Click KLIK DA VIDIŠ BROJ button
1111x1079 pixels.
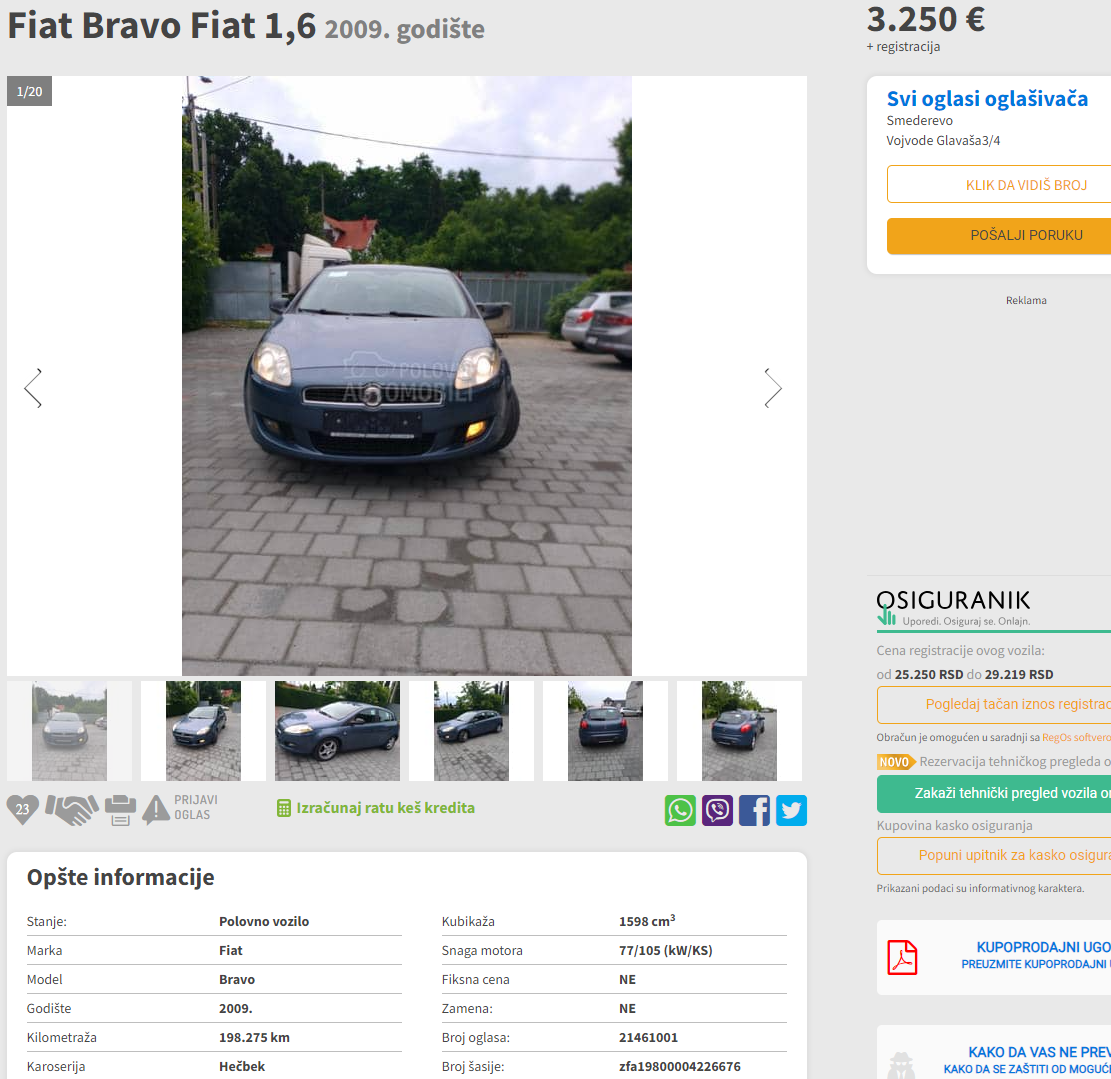[x=998, y=185]
